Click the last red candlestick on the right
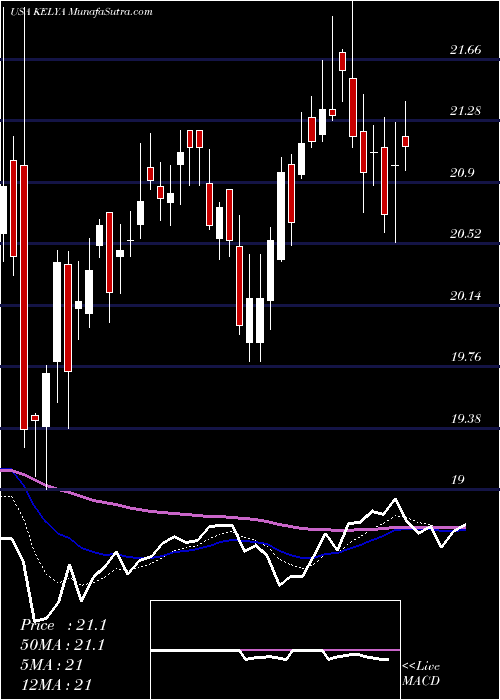The width and height of the screenshot is (500, 700). (405, 142)
